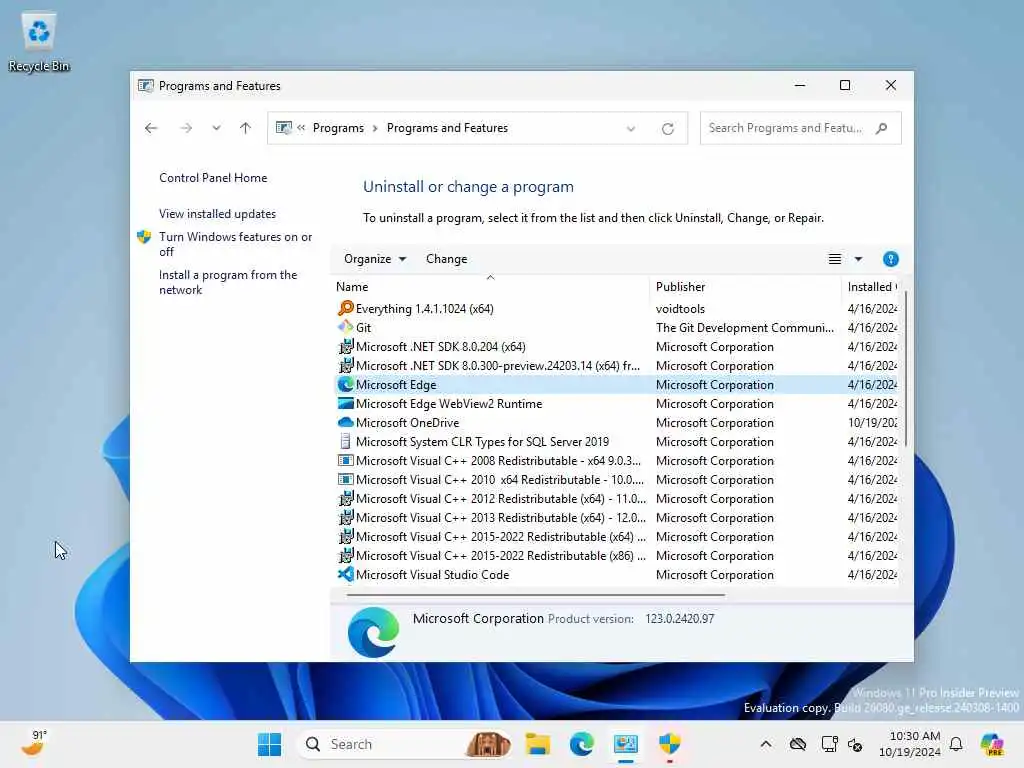The height and width of the screenshot is (768, 1024).
Task: Open Copilot preview taskbar icon
Action: tap(991, 744)
